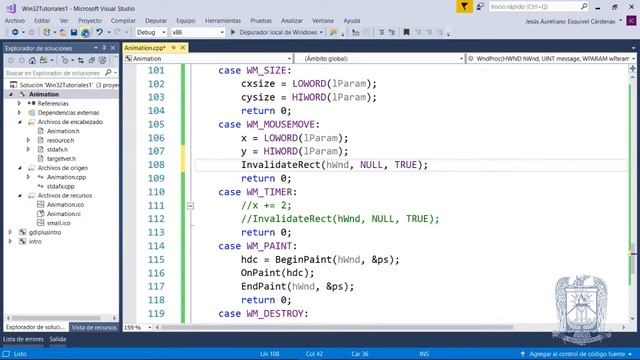This screenshot has height=360, width=640.
Task: Click the Navigate Backward toolbar icon
Action: point(15,32)
